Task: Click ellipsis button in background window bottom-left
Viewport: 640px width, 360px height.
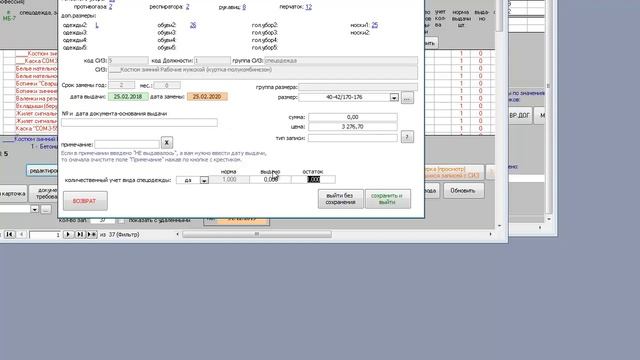Action: point(46,209)
